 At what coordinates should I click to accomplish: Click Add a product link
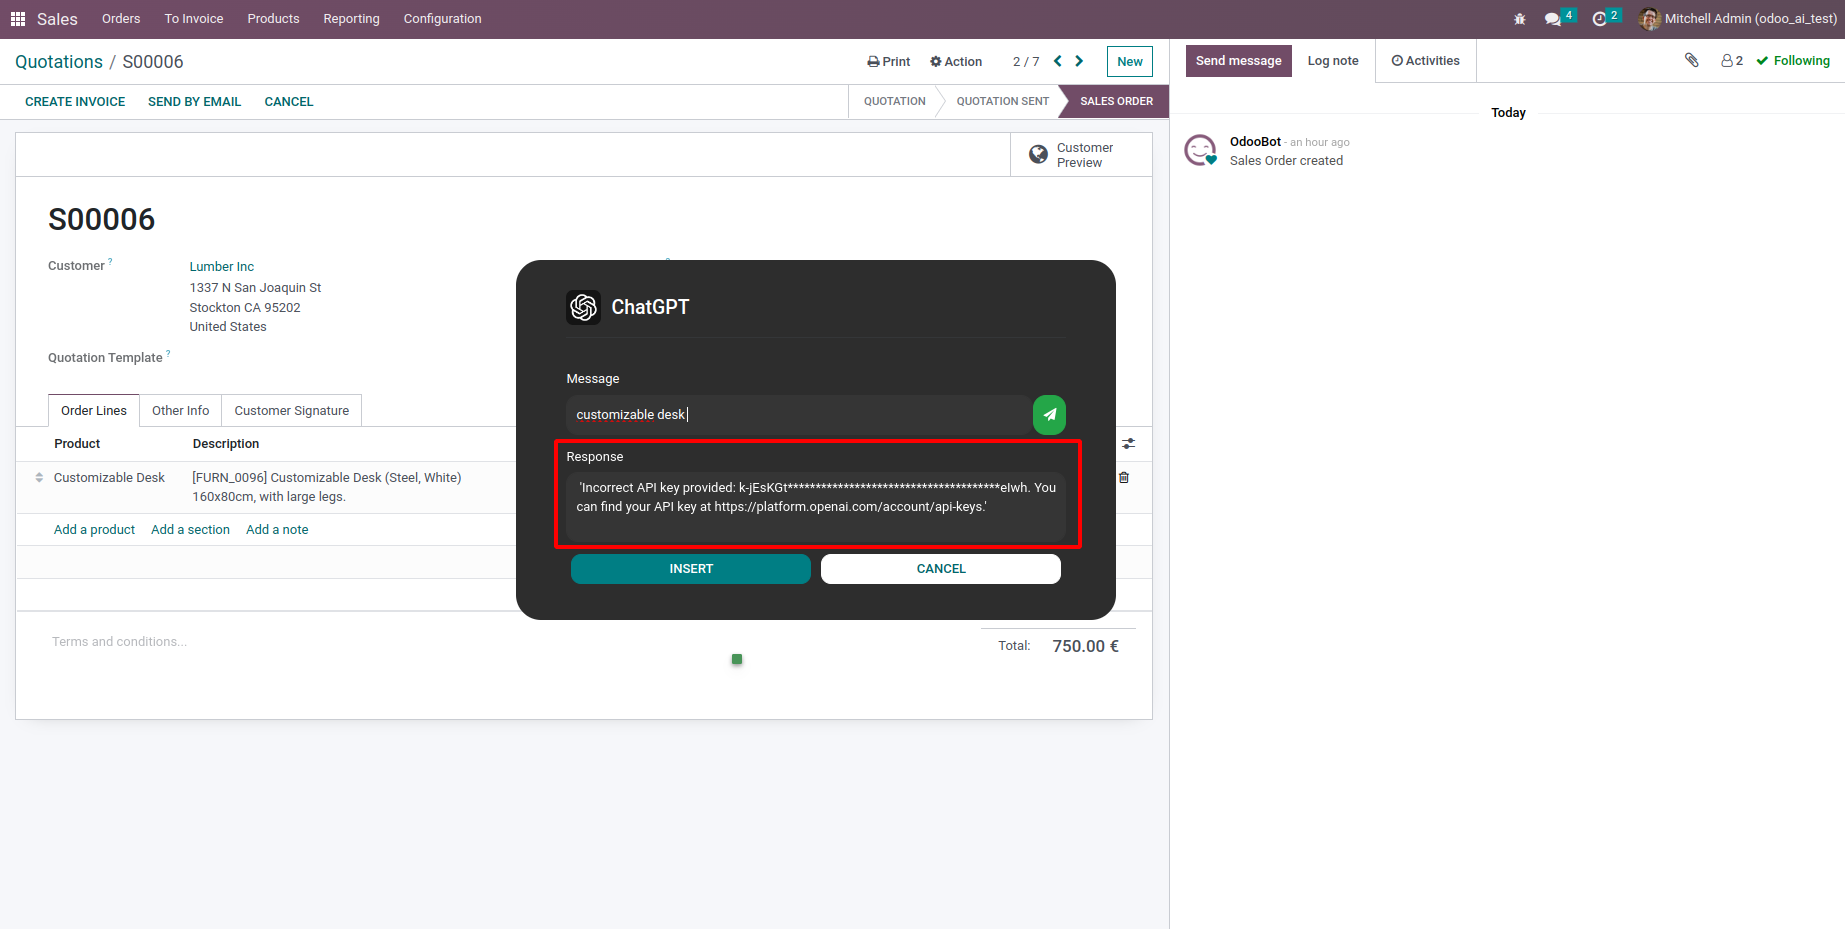click(x=94, y=530)
